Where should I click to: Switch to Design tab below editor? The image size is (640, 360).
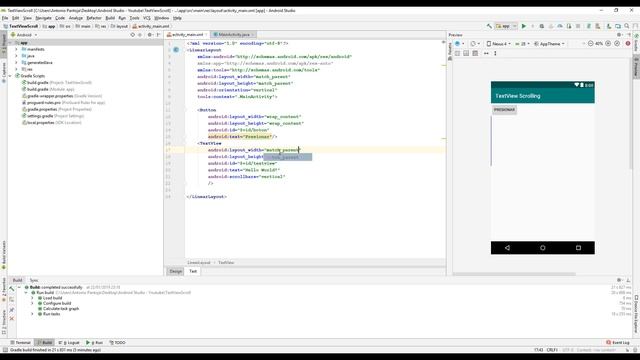[x=176, y=271]
